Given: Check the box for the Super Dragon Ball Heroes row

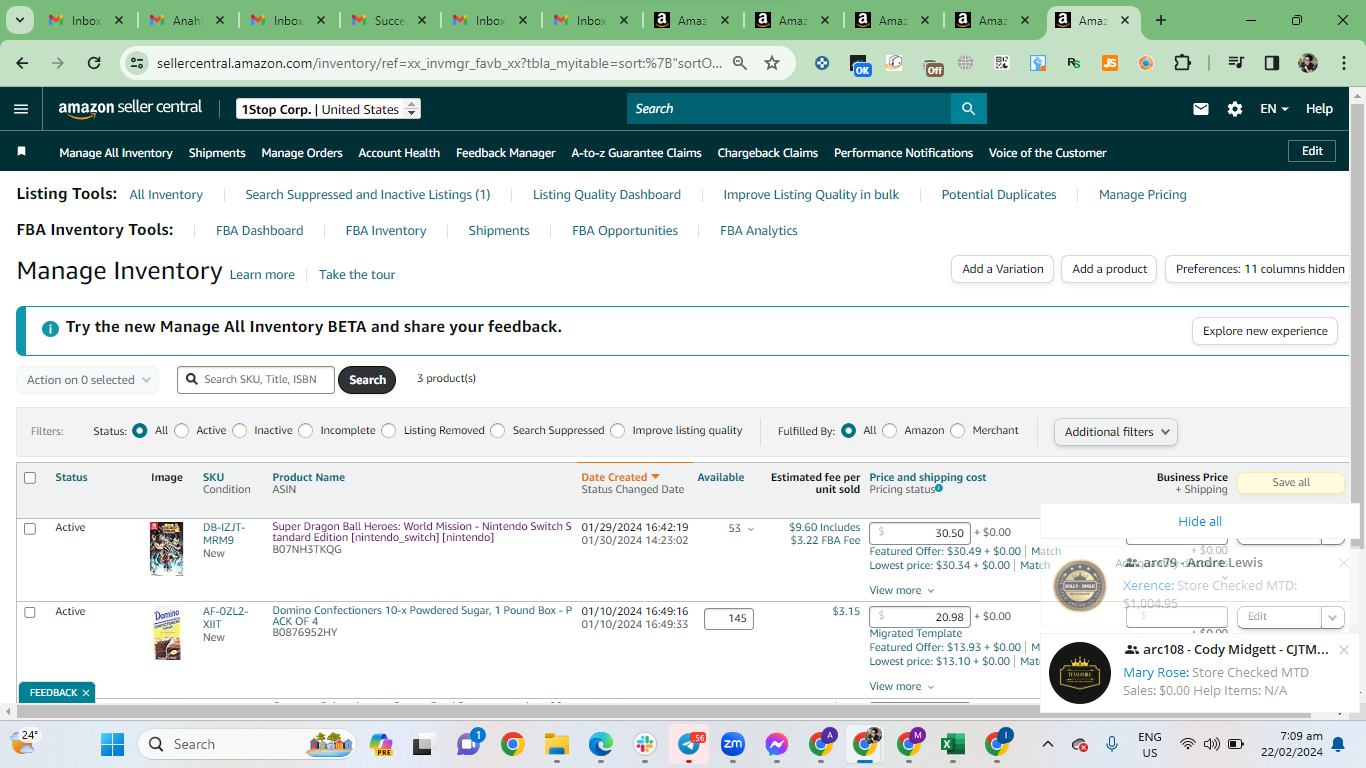Looking at the screenshot, I should tap(30, 528).
